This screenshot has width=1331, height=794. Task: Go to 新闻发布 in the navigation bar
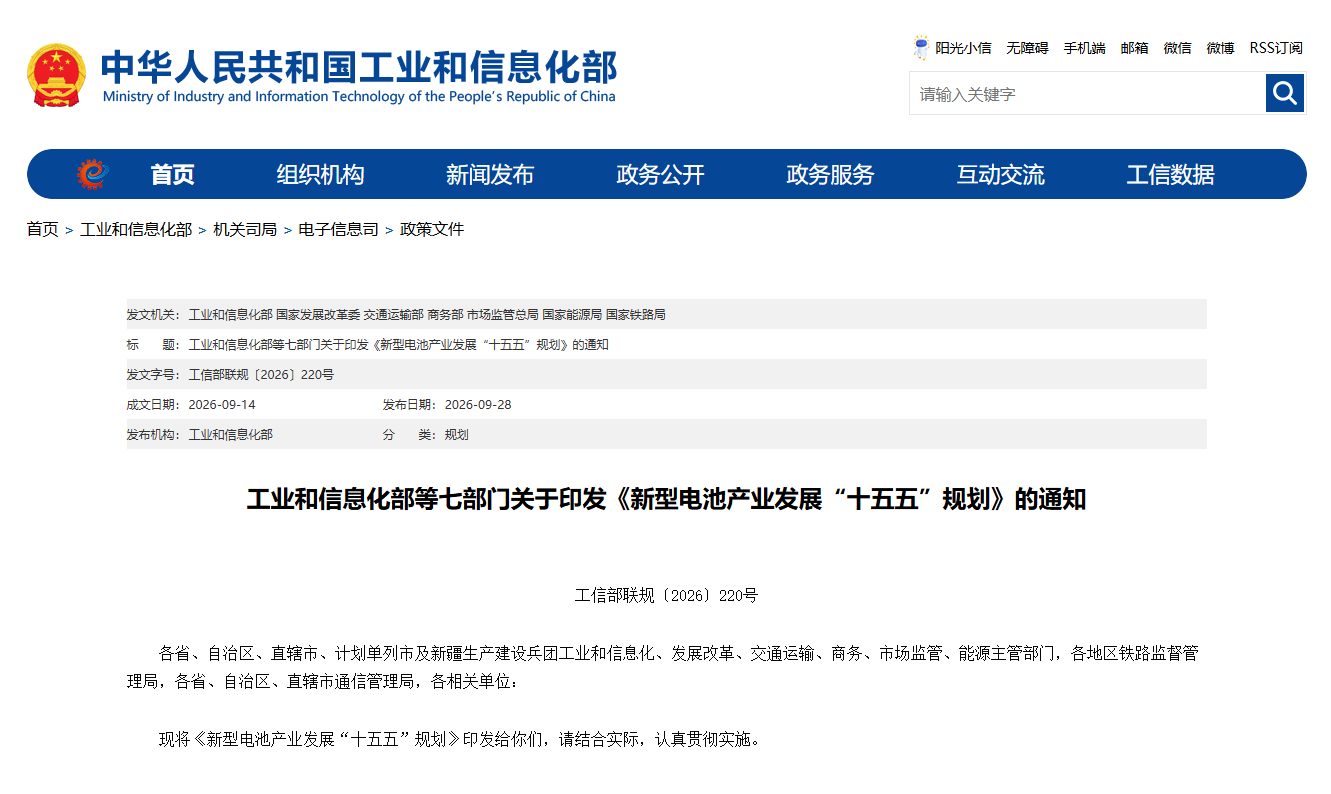point(490,175)
